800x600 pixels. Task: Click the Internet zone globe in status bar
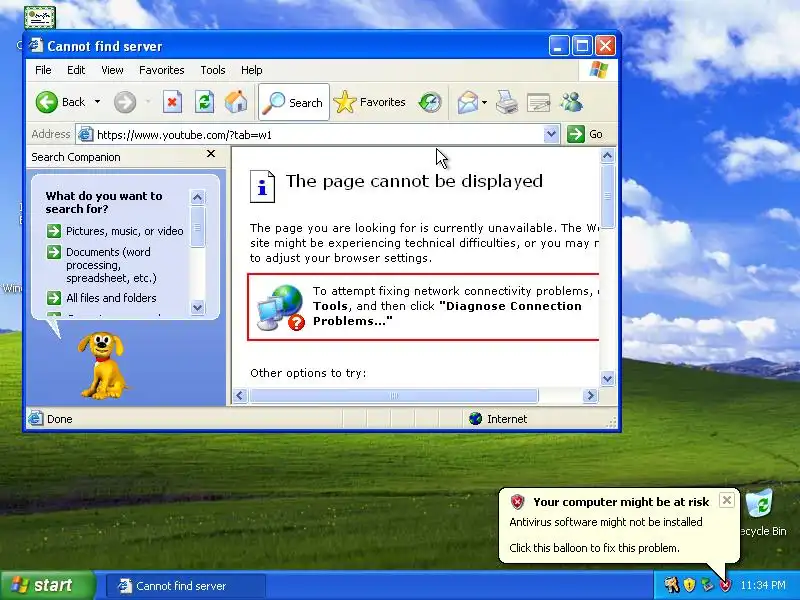click(476, 419)
